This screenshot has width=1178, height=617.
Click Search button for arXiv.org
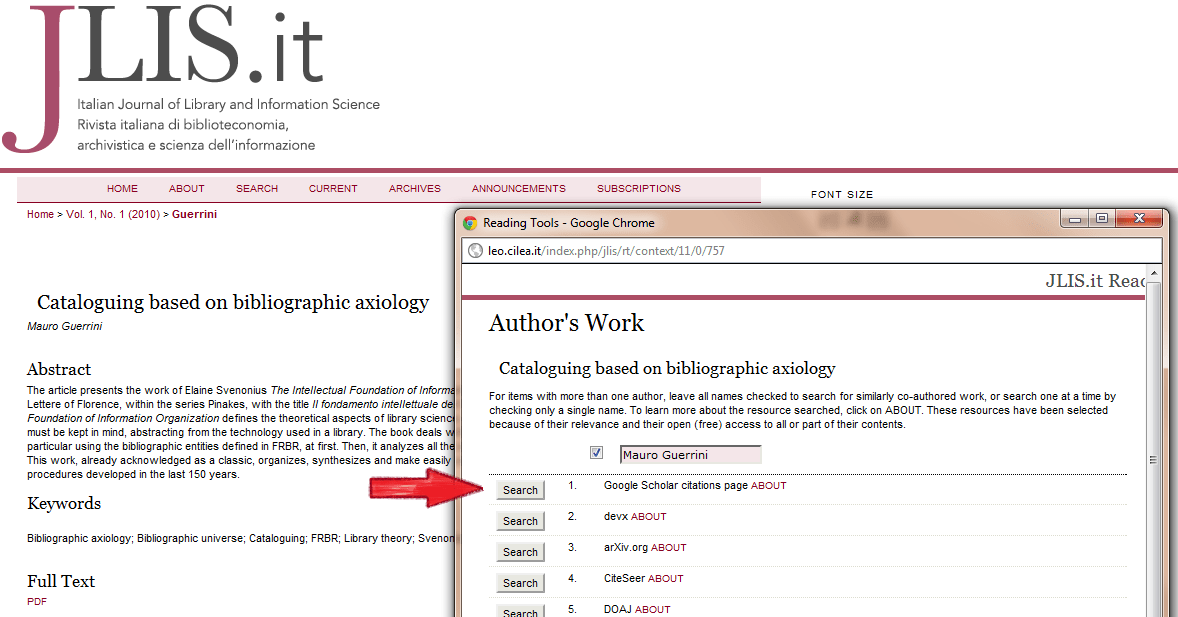520,552
